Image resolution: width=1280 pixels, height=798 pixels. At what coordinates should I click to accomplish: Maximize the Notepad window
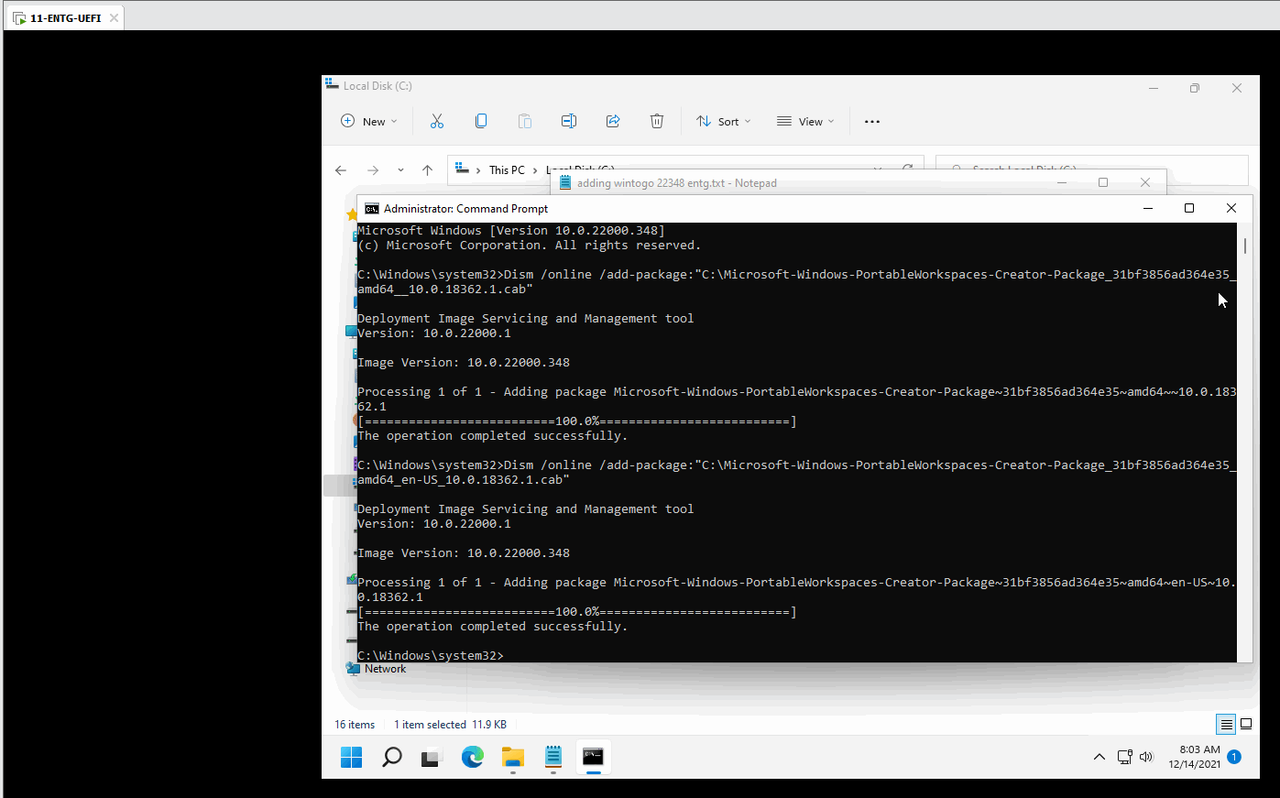(1103, 182)
